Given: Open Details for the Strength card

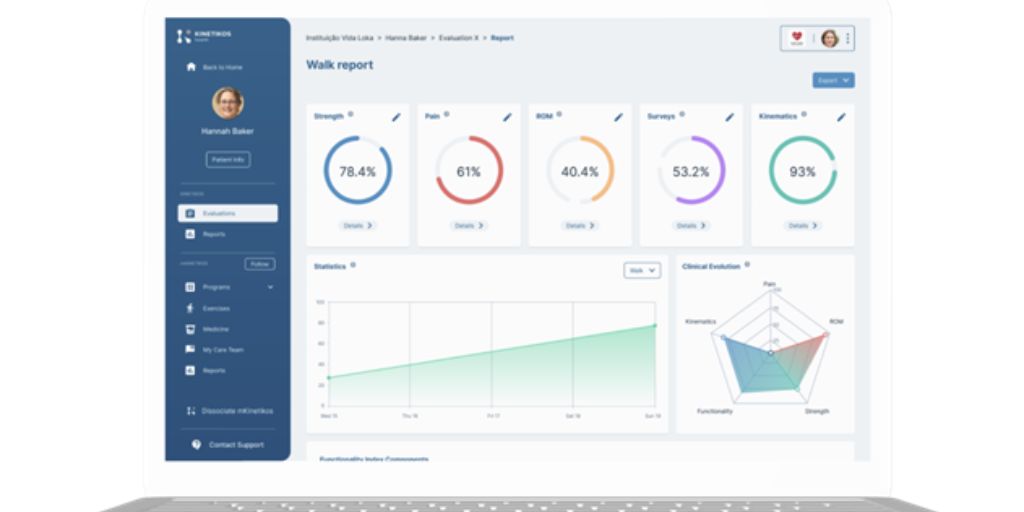Looking at the screenshot, I should [357, 226].
